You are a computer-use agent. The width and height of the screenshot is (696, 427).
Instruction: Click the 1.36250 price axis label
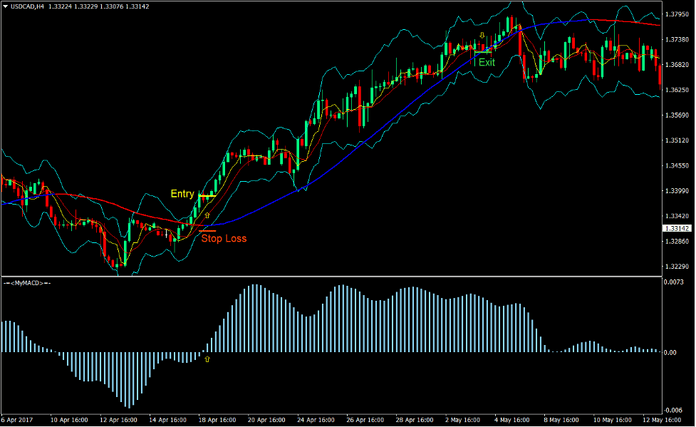point(676,90)
